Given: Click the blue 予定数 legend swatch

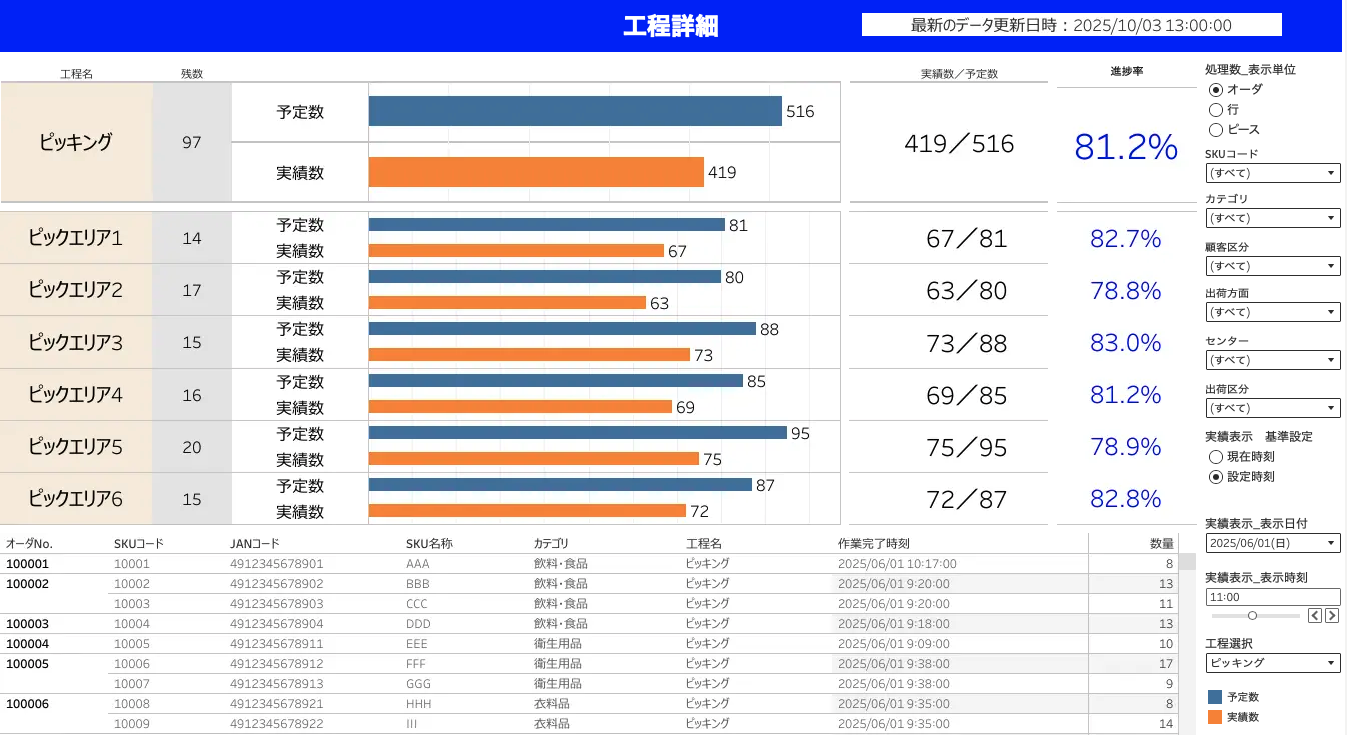Looking at the screenshot, I should (1215, 697).
